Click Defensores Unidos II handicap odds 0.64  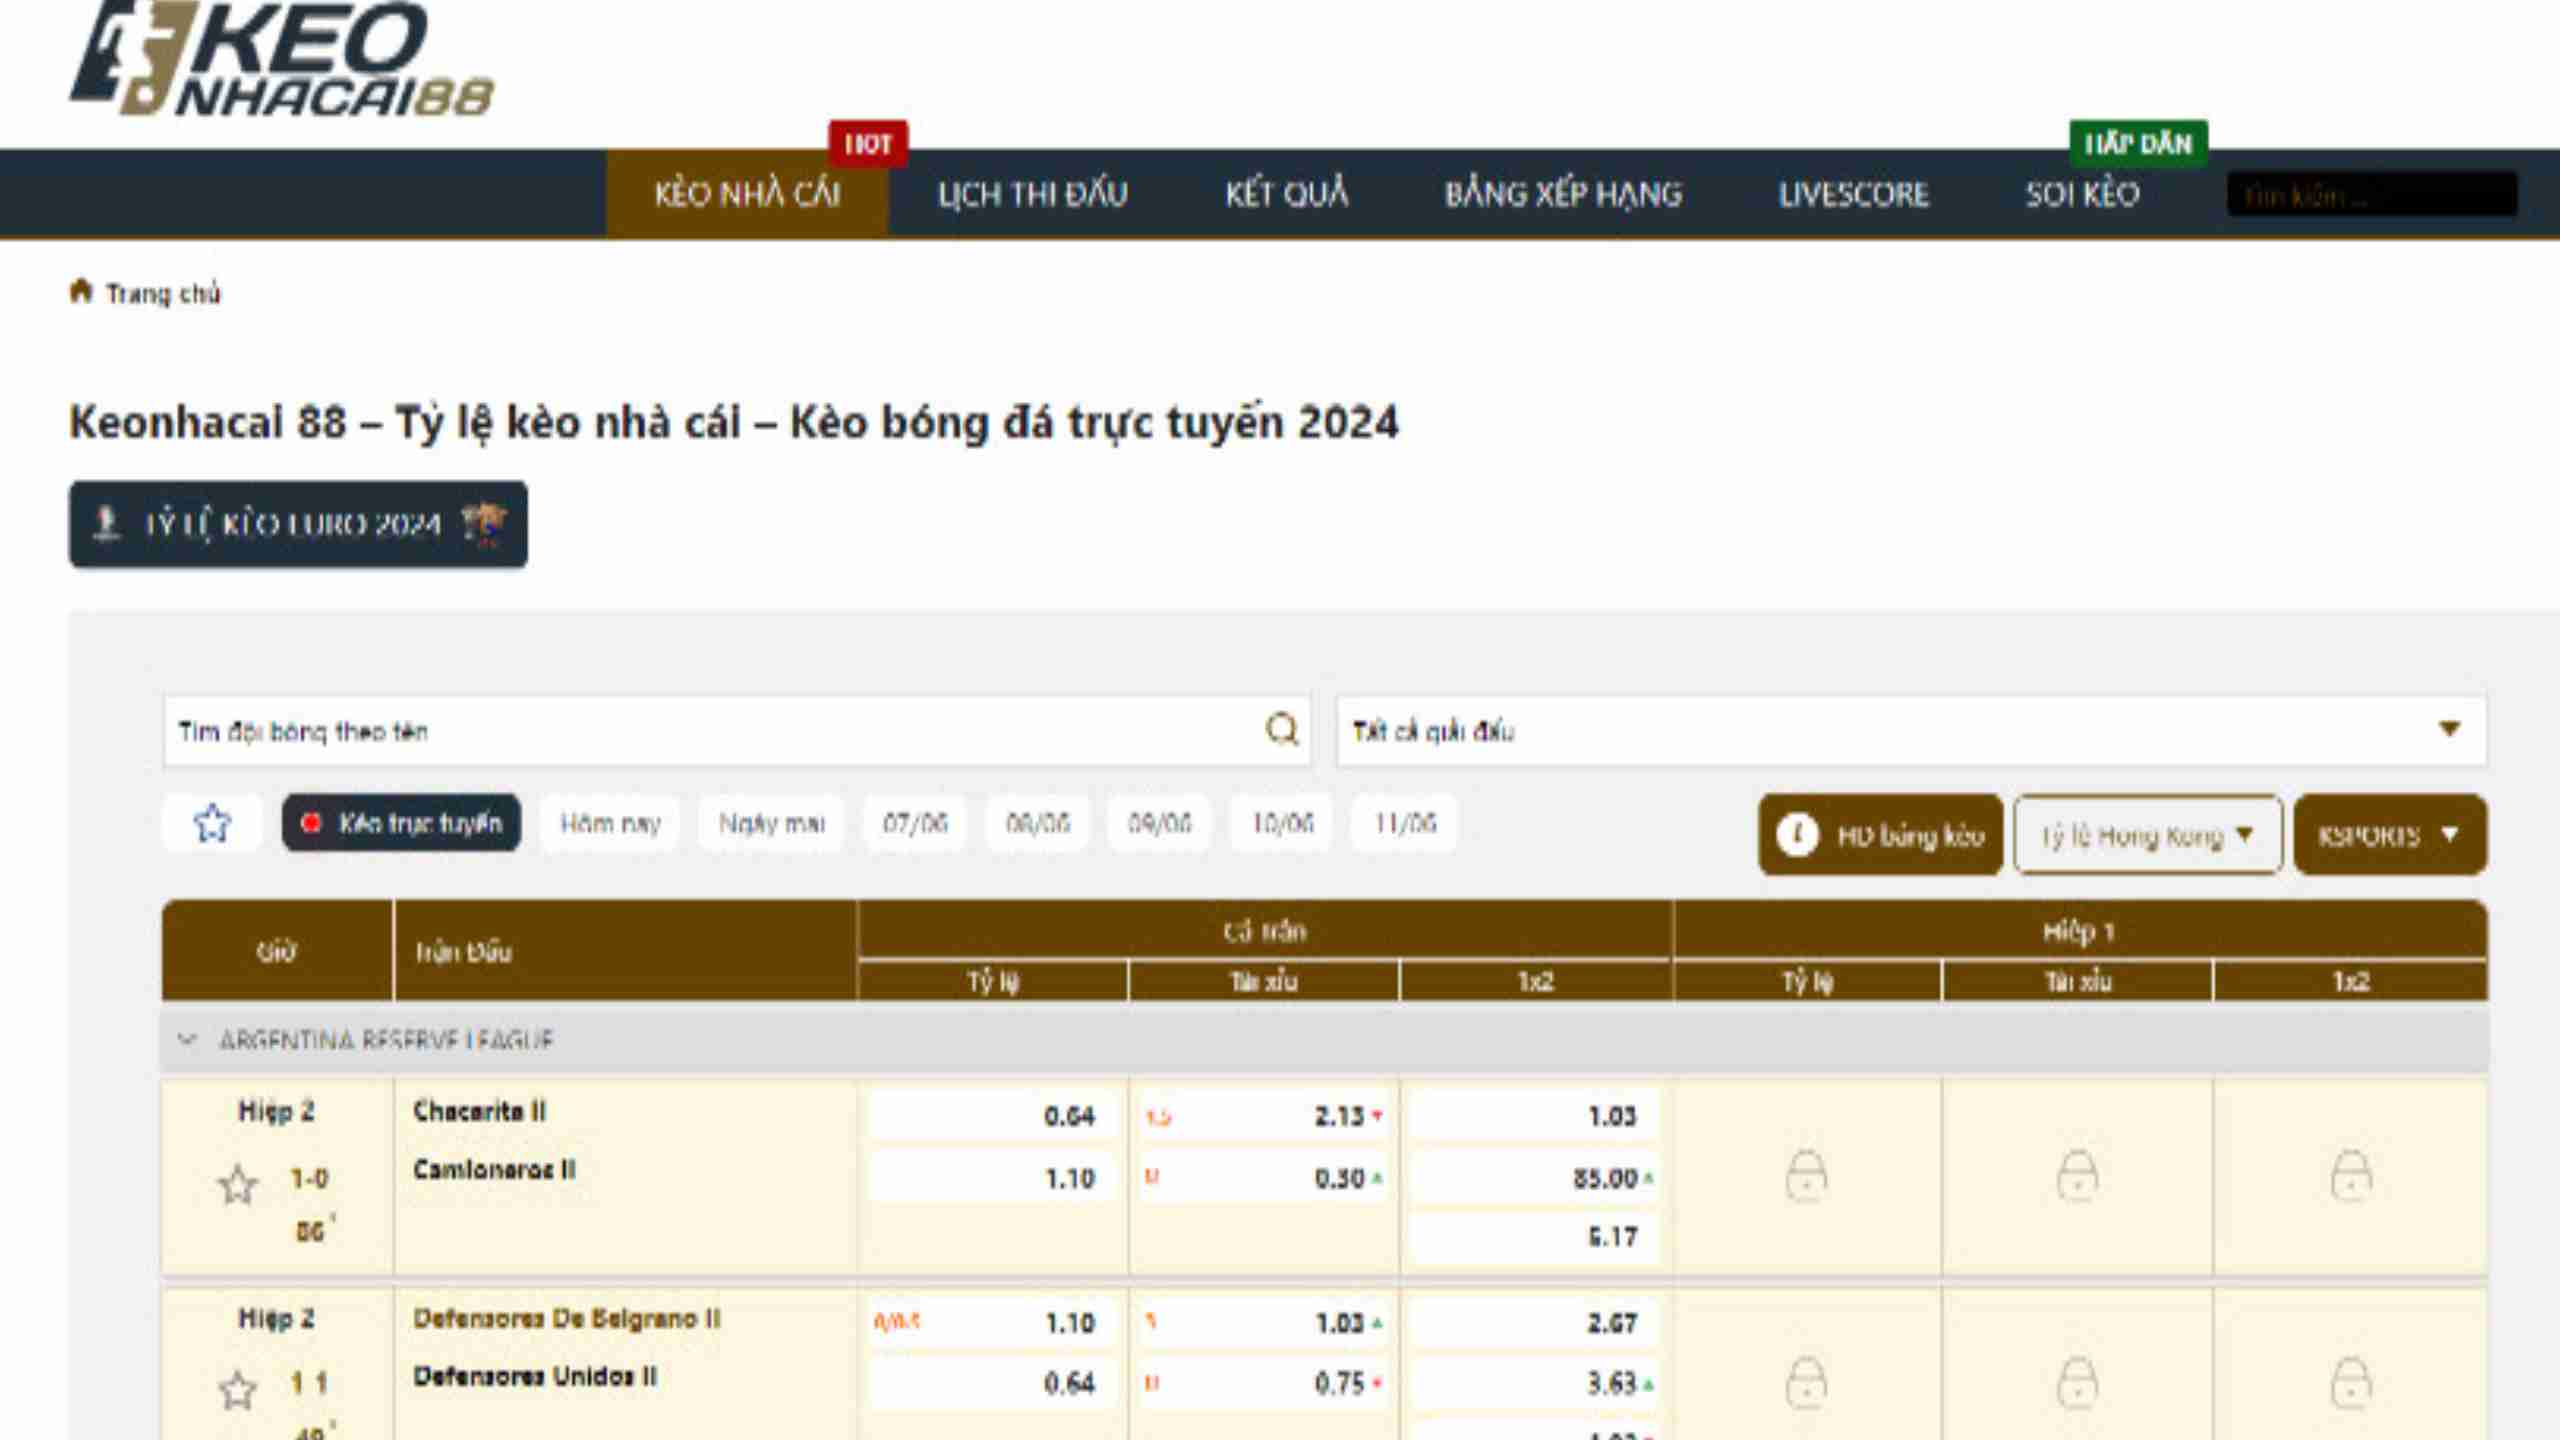pyautogui.click(x=992, y=1383)
